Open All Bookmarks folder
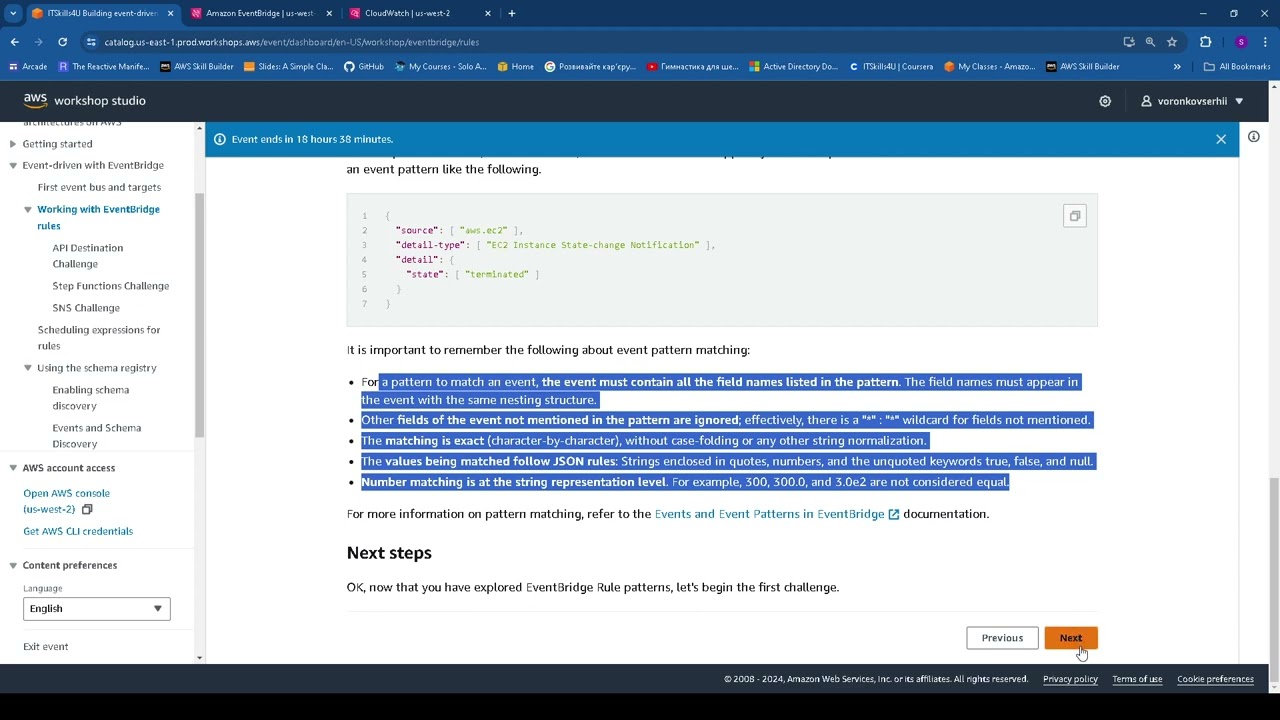1280x720 pixels. (1237, 67)
